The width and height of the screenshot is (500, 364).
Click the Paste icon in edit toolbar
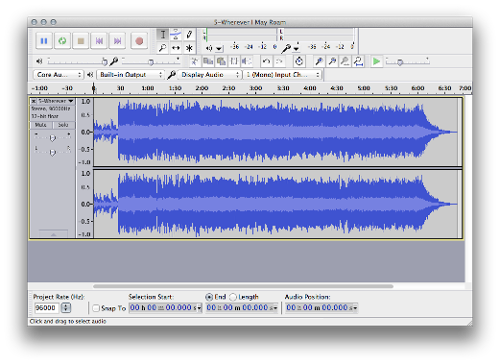click(x=221, y=61)
